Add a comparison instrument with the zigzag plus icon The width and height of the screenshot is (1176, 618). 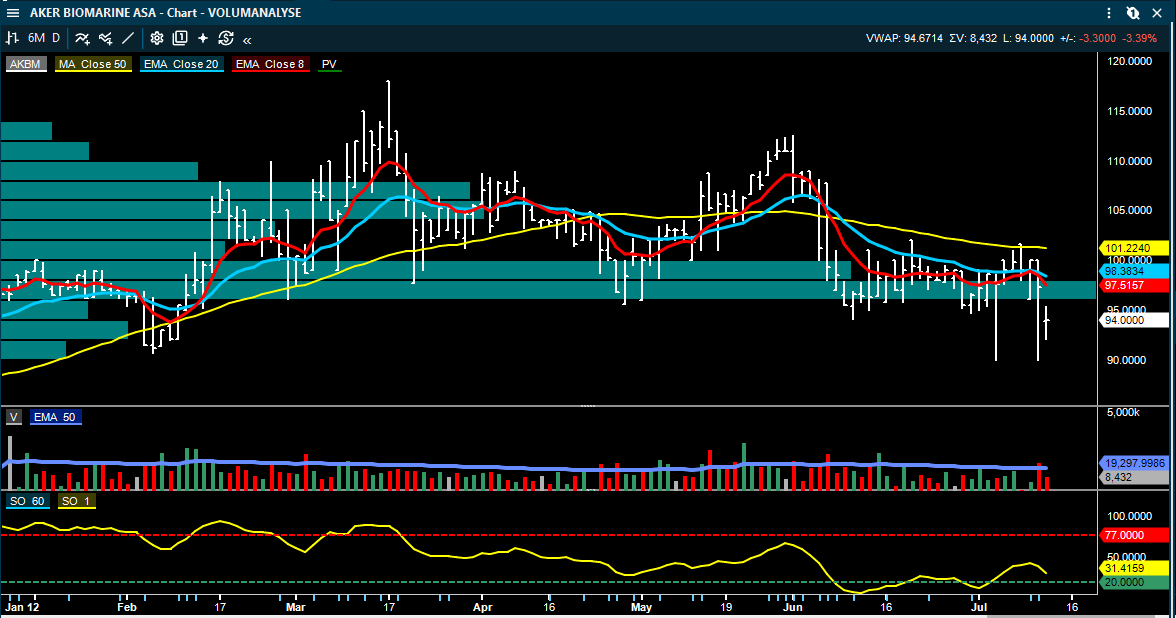(x=106, y=38)
